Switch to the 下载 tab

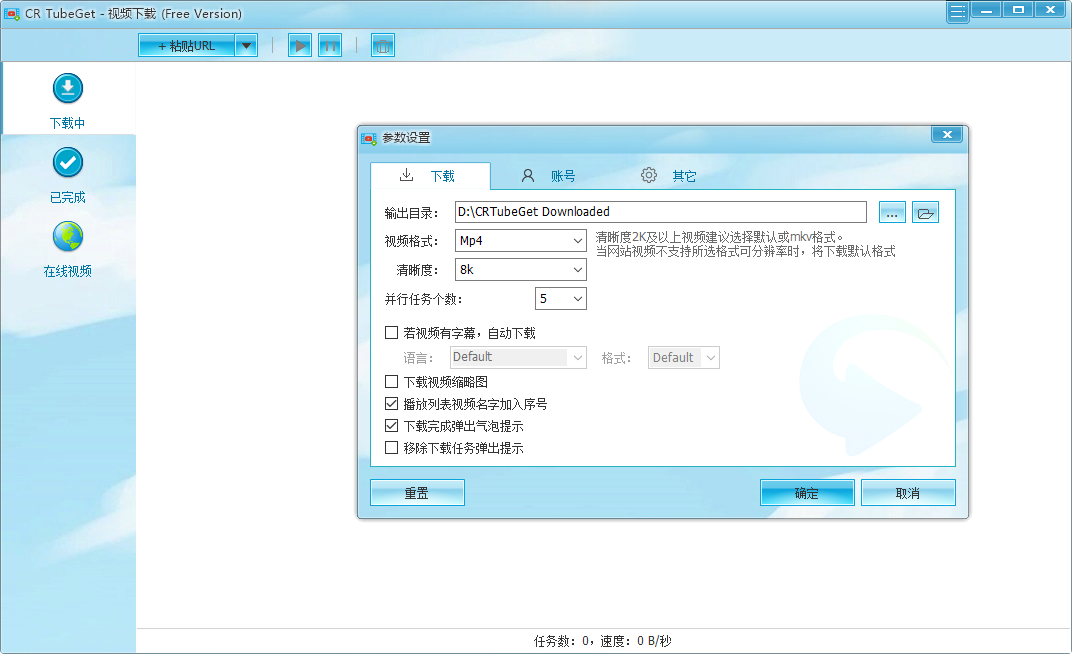click(x=430, y=176)
